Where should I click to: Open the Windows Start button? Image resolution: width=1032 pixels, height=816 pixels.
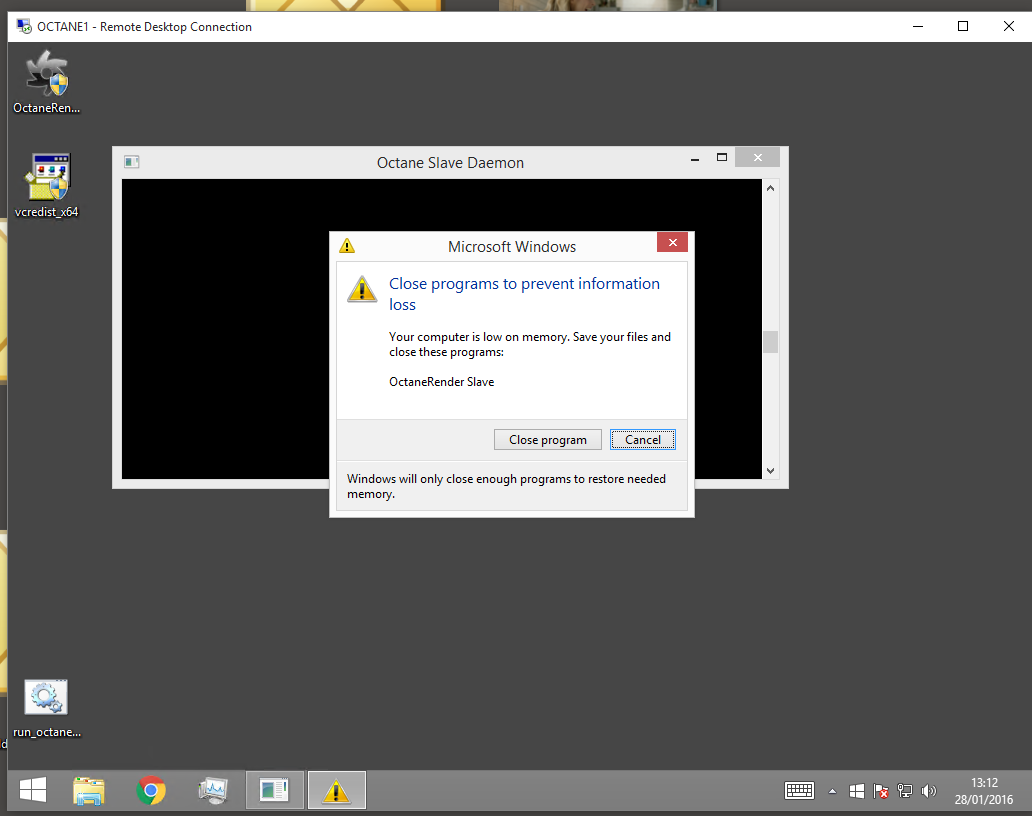pos(33,790)
